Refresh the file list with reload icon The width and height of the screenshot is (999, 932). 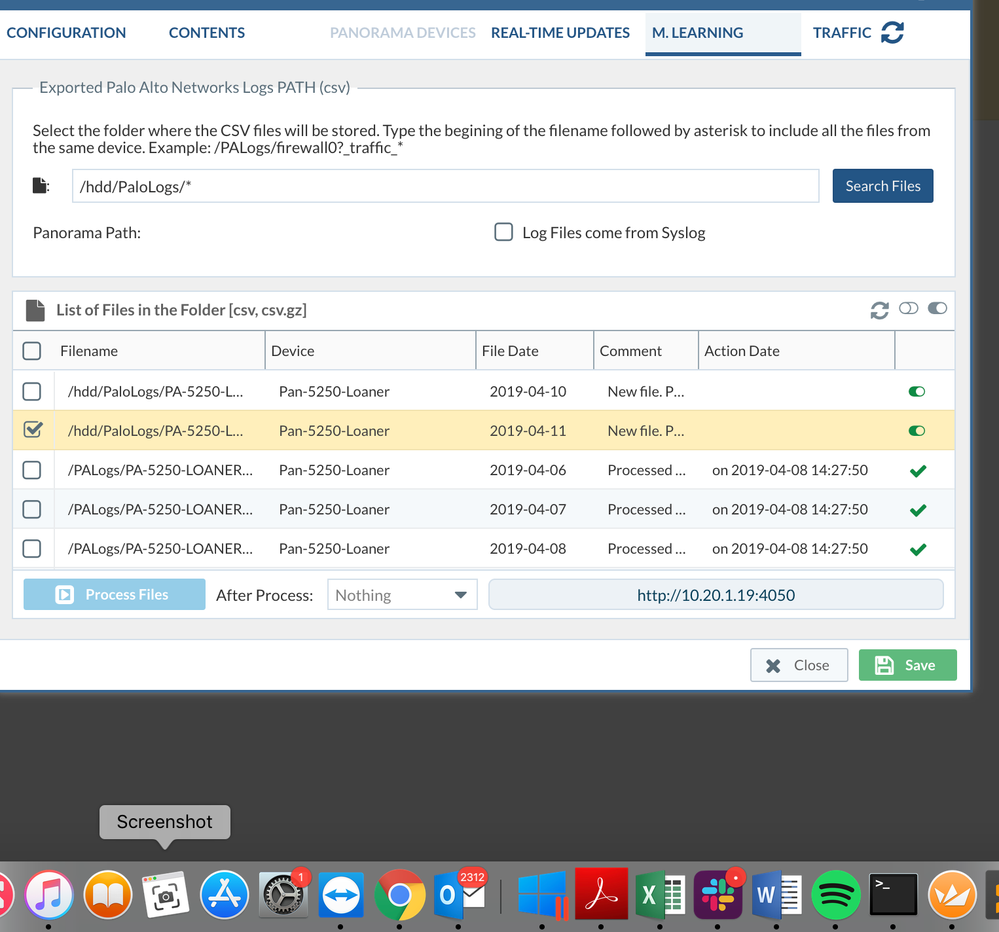pyautogui.click(x=879, y=310)
